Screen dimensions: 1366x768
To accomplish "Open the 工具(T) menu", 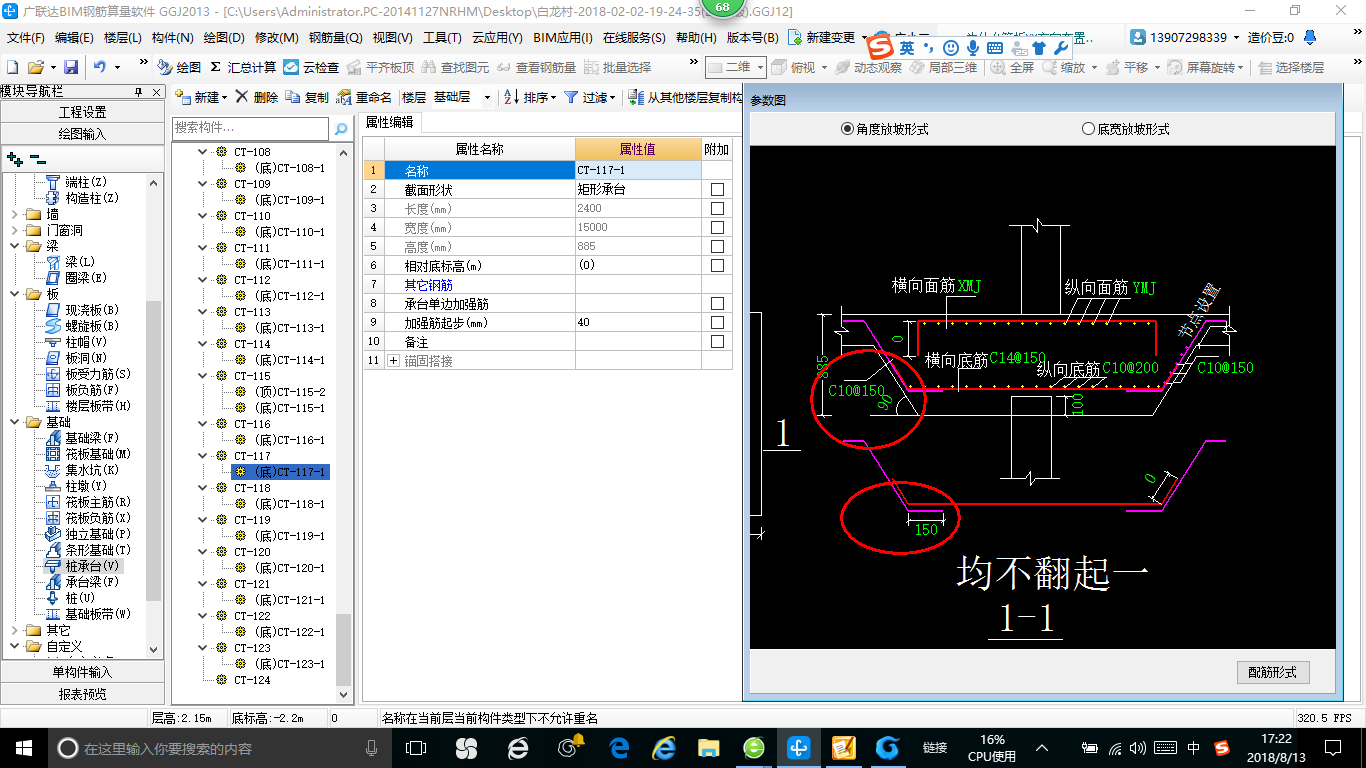I will pos(442,38).
